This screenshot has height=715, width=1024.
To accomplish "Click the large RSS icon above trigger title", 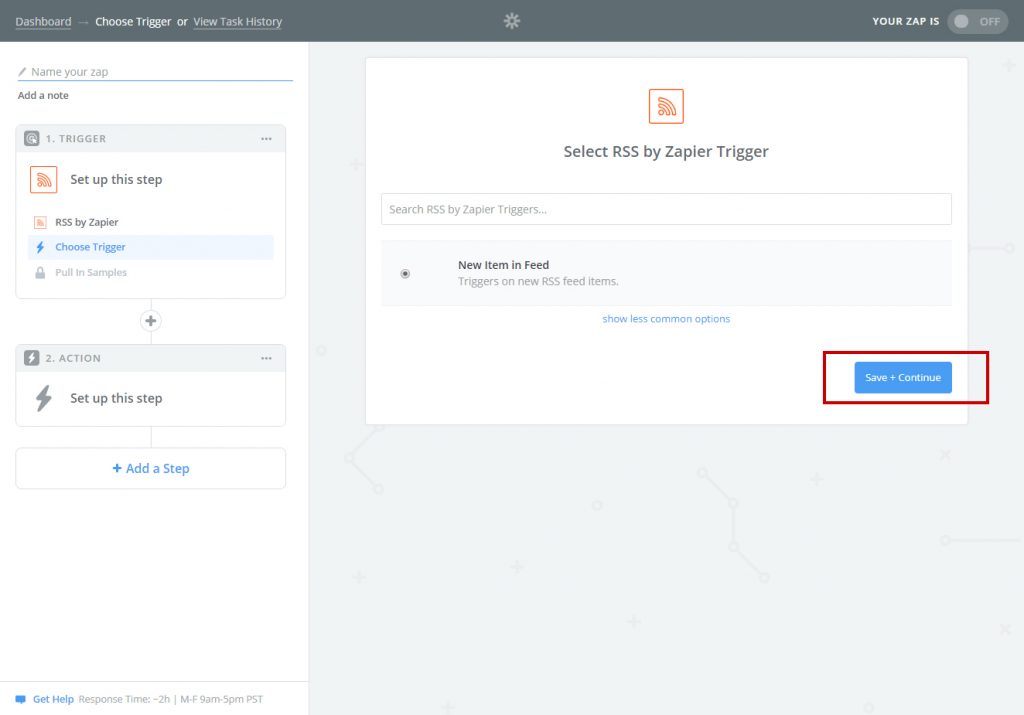I will (666, 106).
